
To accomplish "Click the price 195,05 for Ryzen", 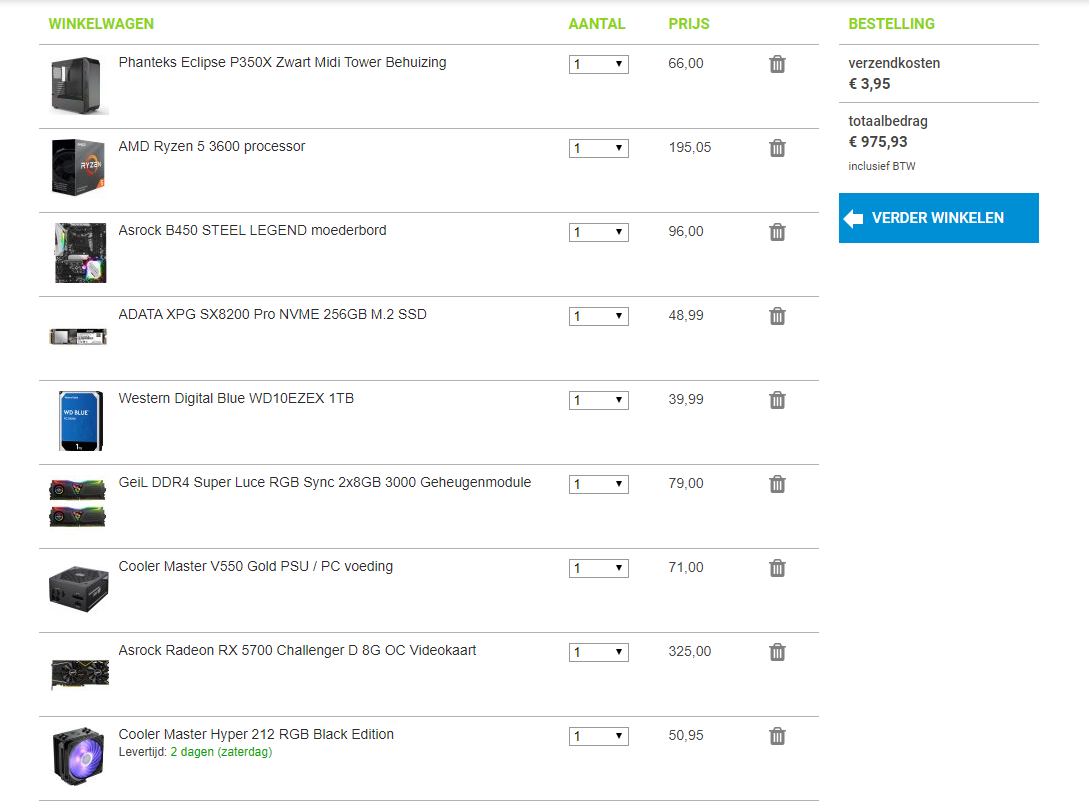I will [x=690, y=147].
